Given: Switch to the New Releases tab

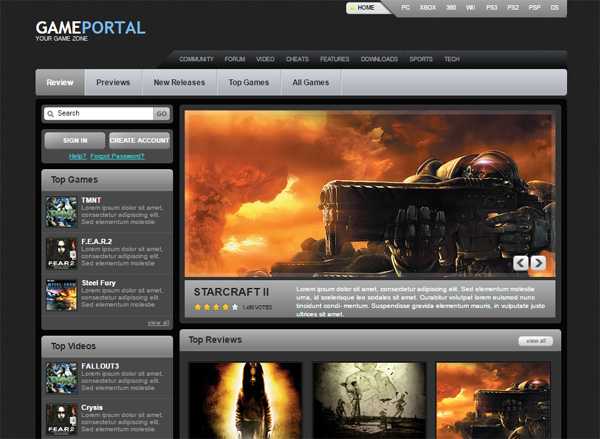Looking at the screenshot, I should (x=179, y=82).
